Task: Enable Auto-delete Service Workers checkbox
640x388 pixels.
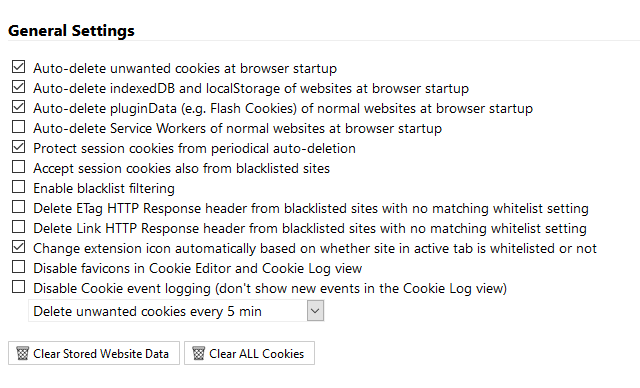Action: (18, 126)
